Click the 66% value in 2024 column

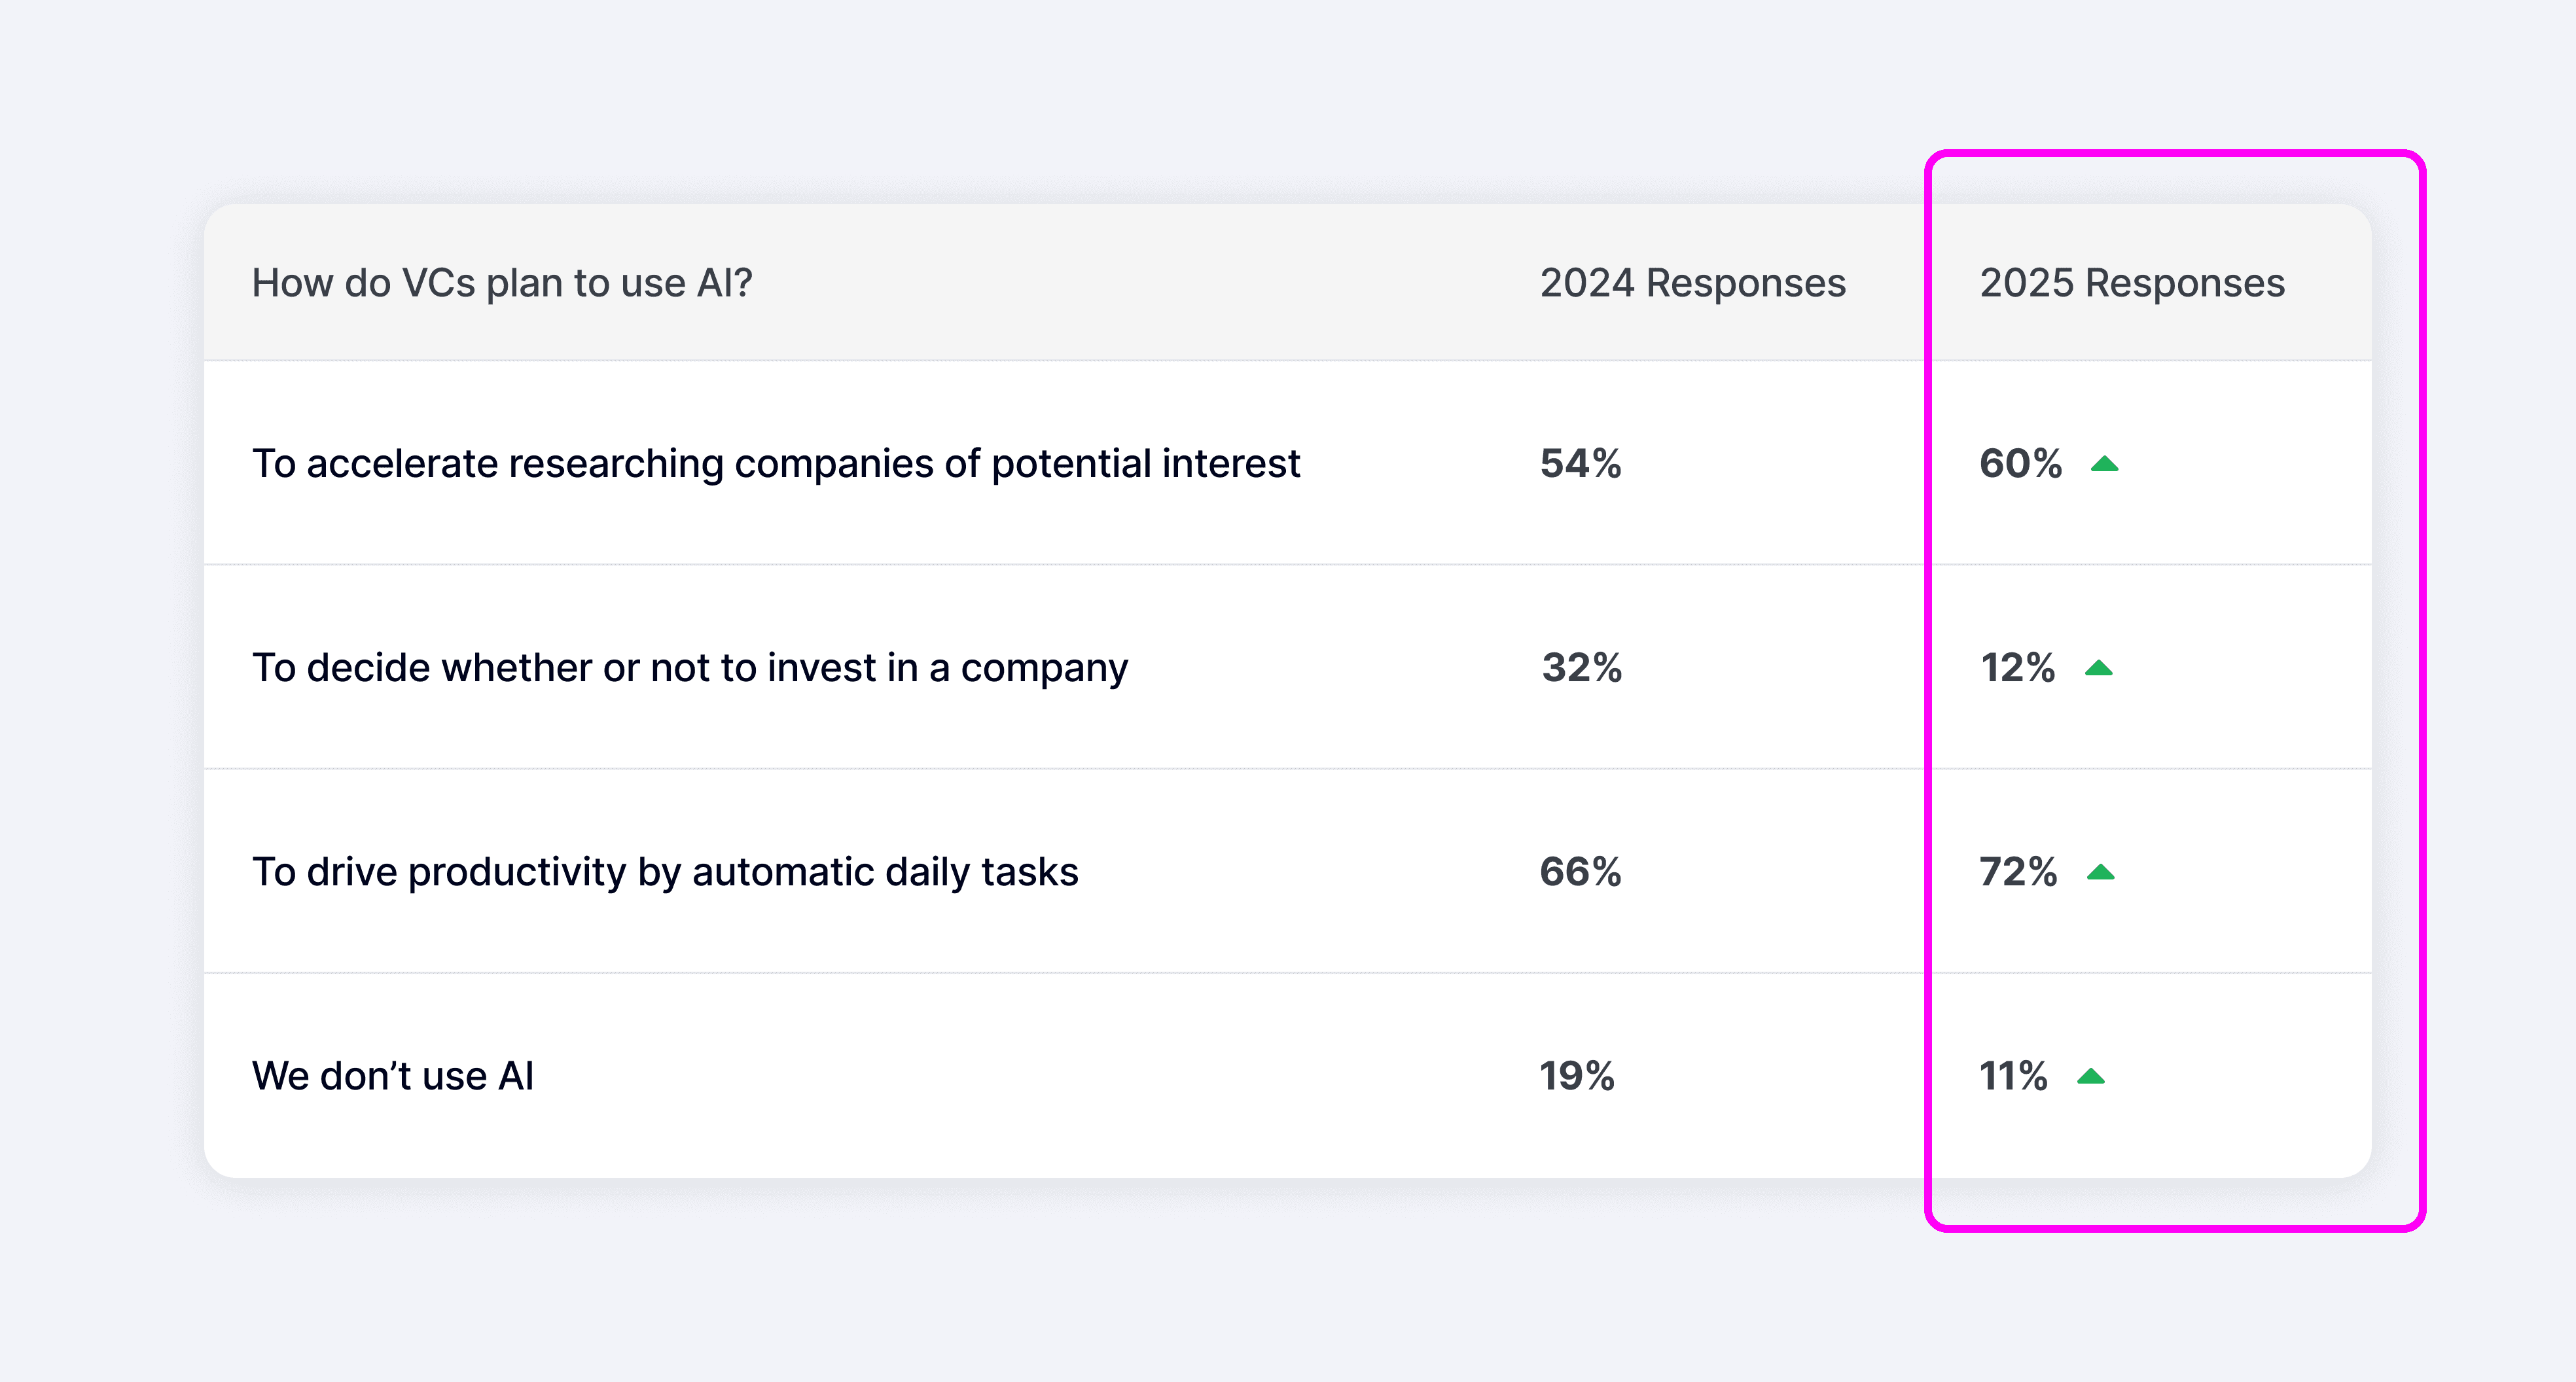click(x=1580, y=872)
